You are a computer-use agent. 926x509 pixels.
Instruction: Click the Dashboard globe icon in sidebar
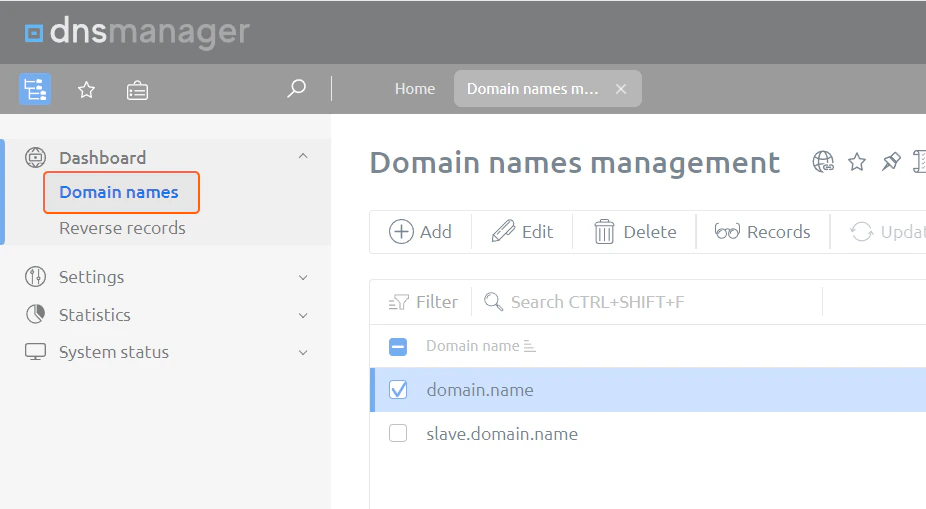(x=35, y=158)
